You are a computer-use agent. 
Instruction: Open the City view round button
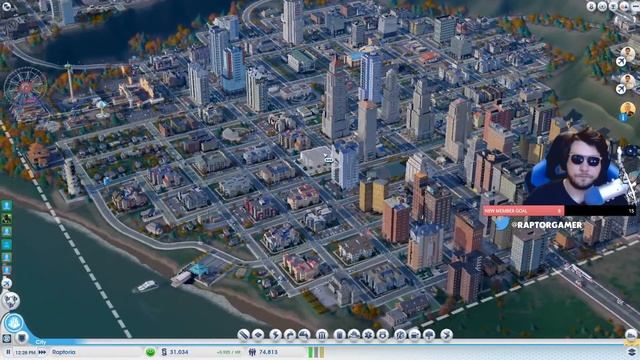(x=14, y=323)
